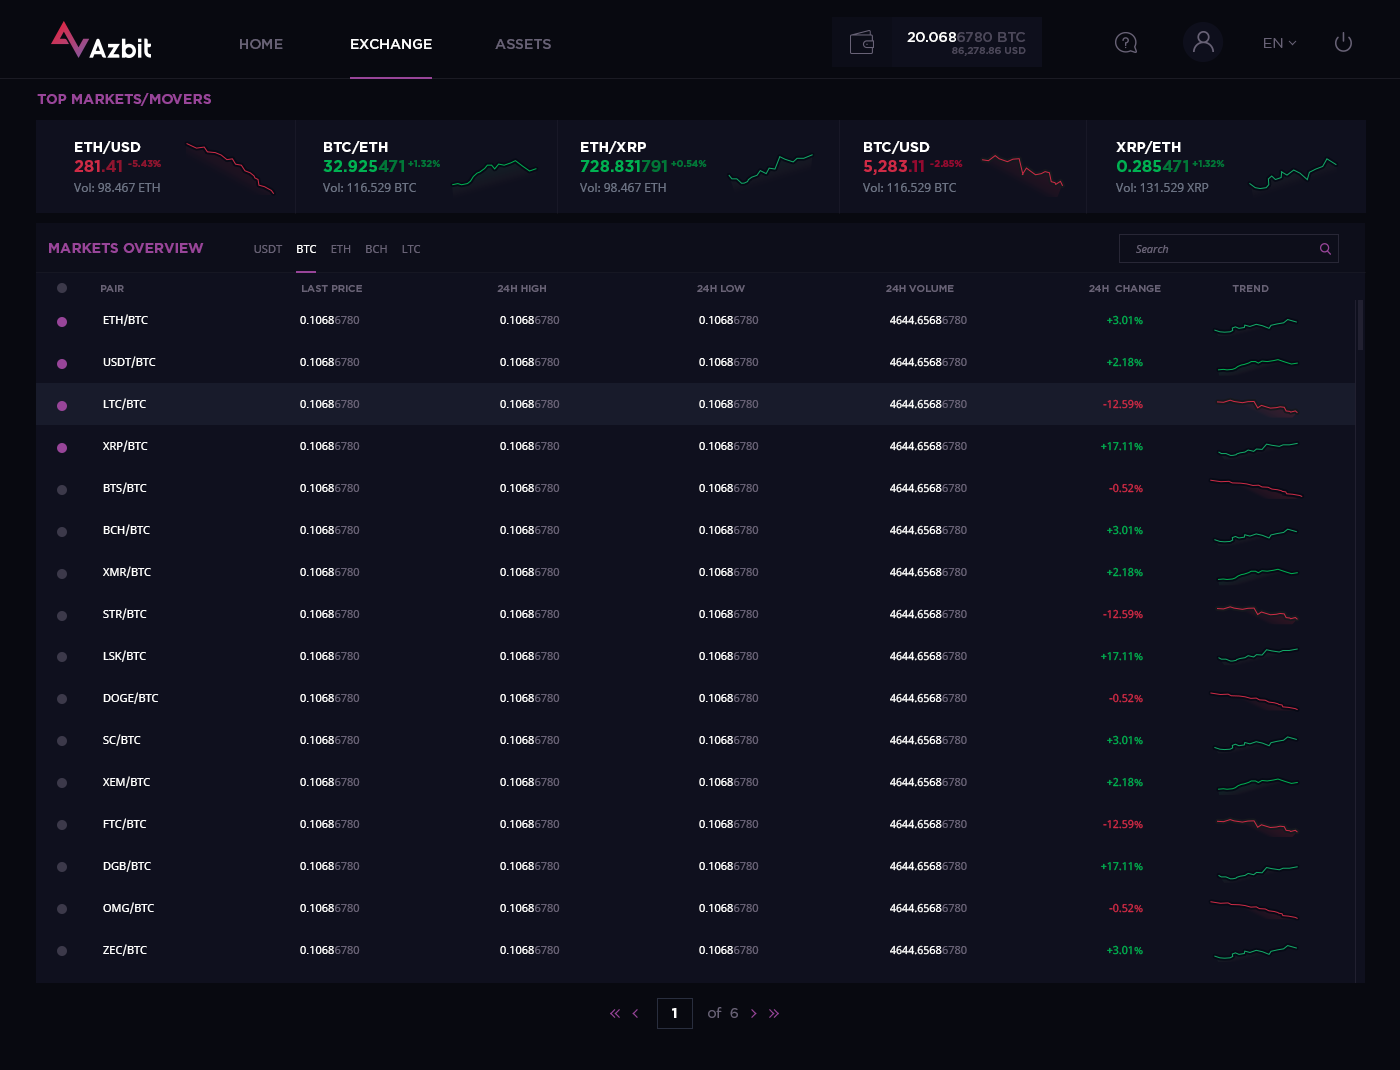1400x1070 pixels.
Task: Select the SC/BTC pair row
Action: click(696, 740)
